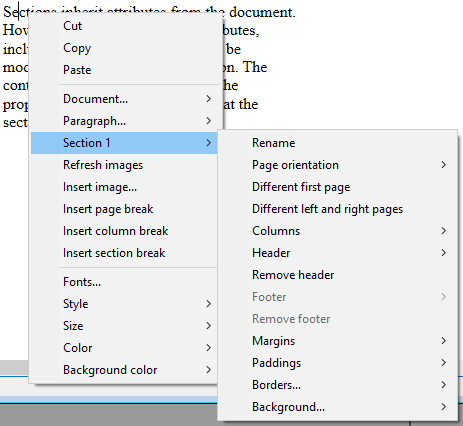
Task: Toggle Different first page option
Action: 337,187
